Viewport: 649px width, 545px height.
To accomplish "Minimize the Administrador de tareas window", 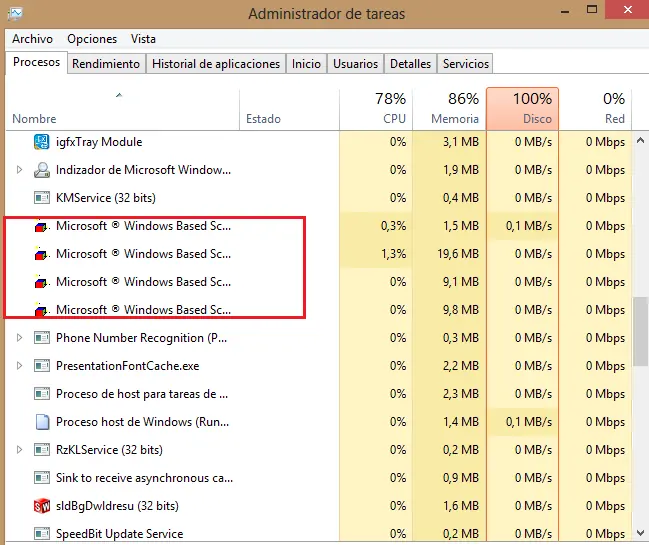I will pyautogui.click(x=565, y=11).
